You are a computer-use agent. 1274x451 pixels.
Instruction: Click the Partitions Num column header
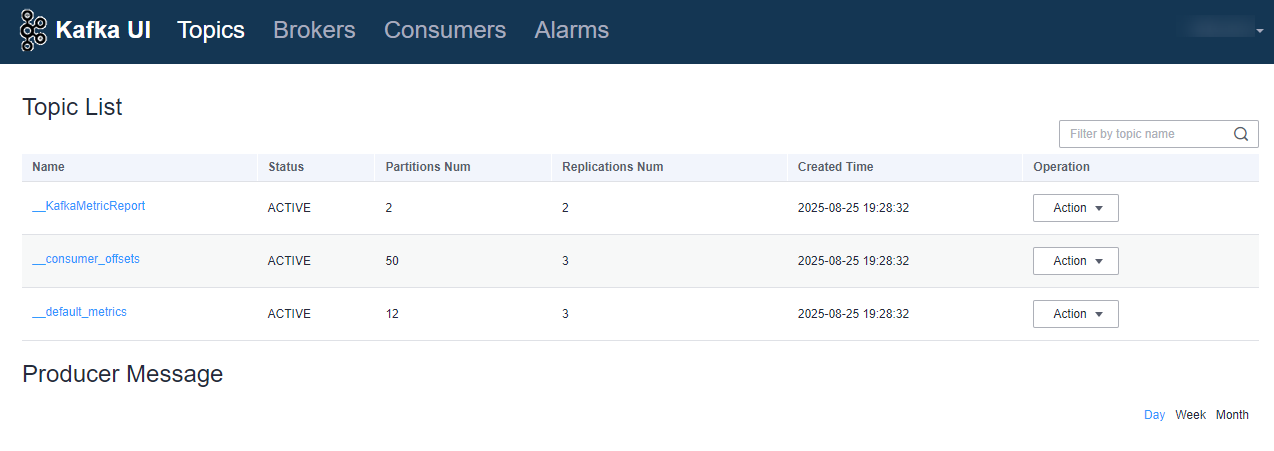coord(428,167)
